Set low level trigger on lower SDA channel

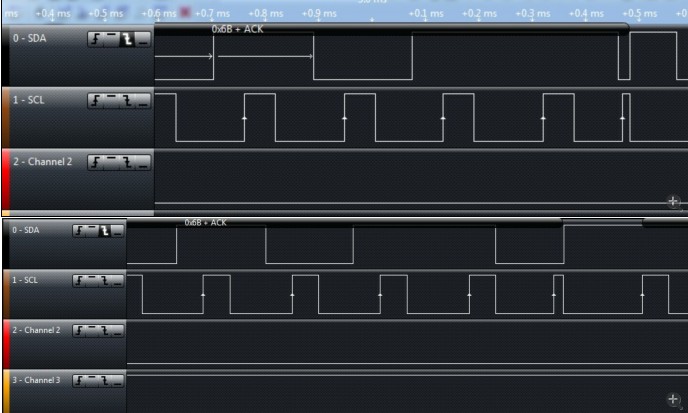(118, 231)
